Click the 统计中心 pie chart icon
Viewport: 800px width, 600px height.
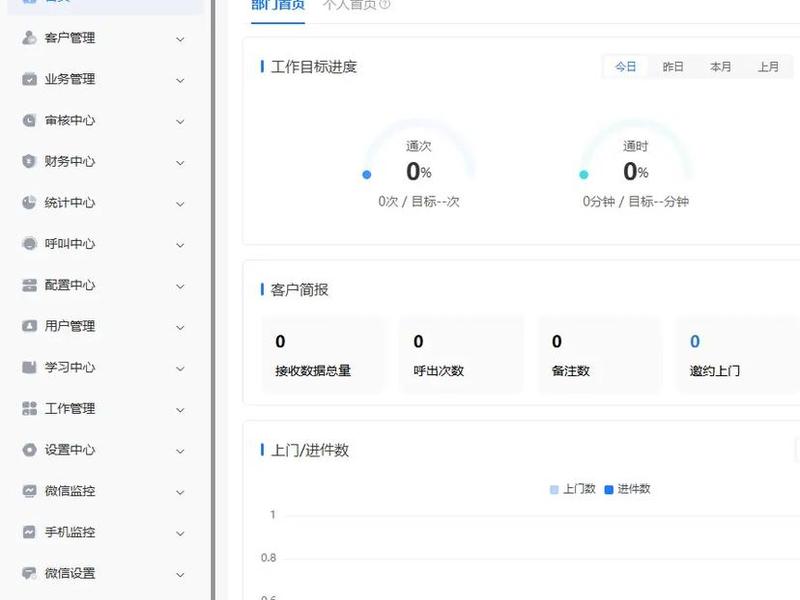click(30, 203)
